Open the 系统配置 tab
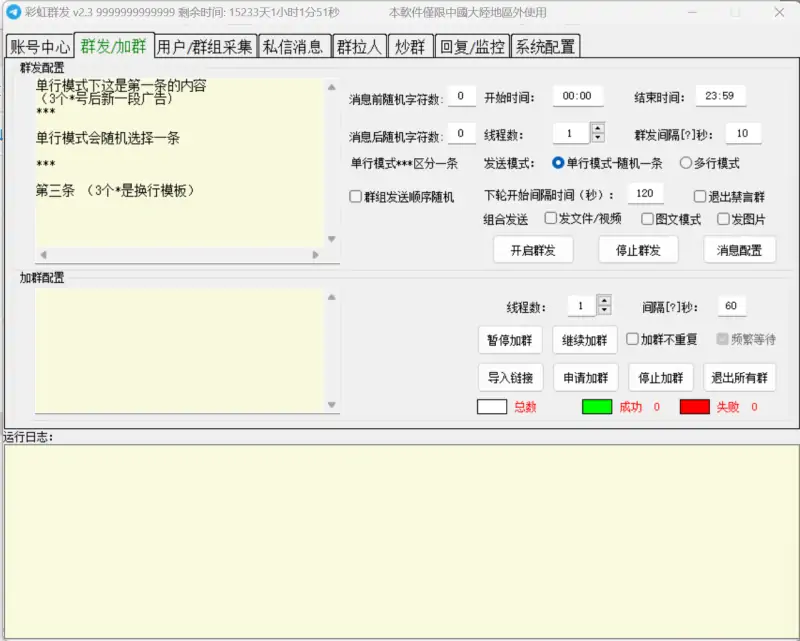 click(x=545, y=45)
